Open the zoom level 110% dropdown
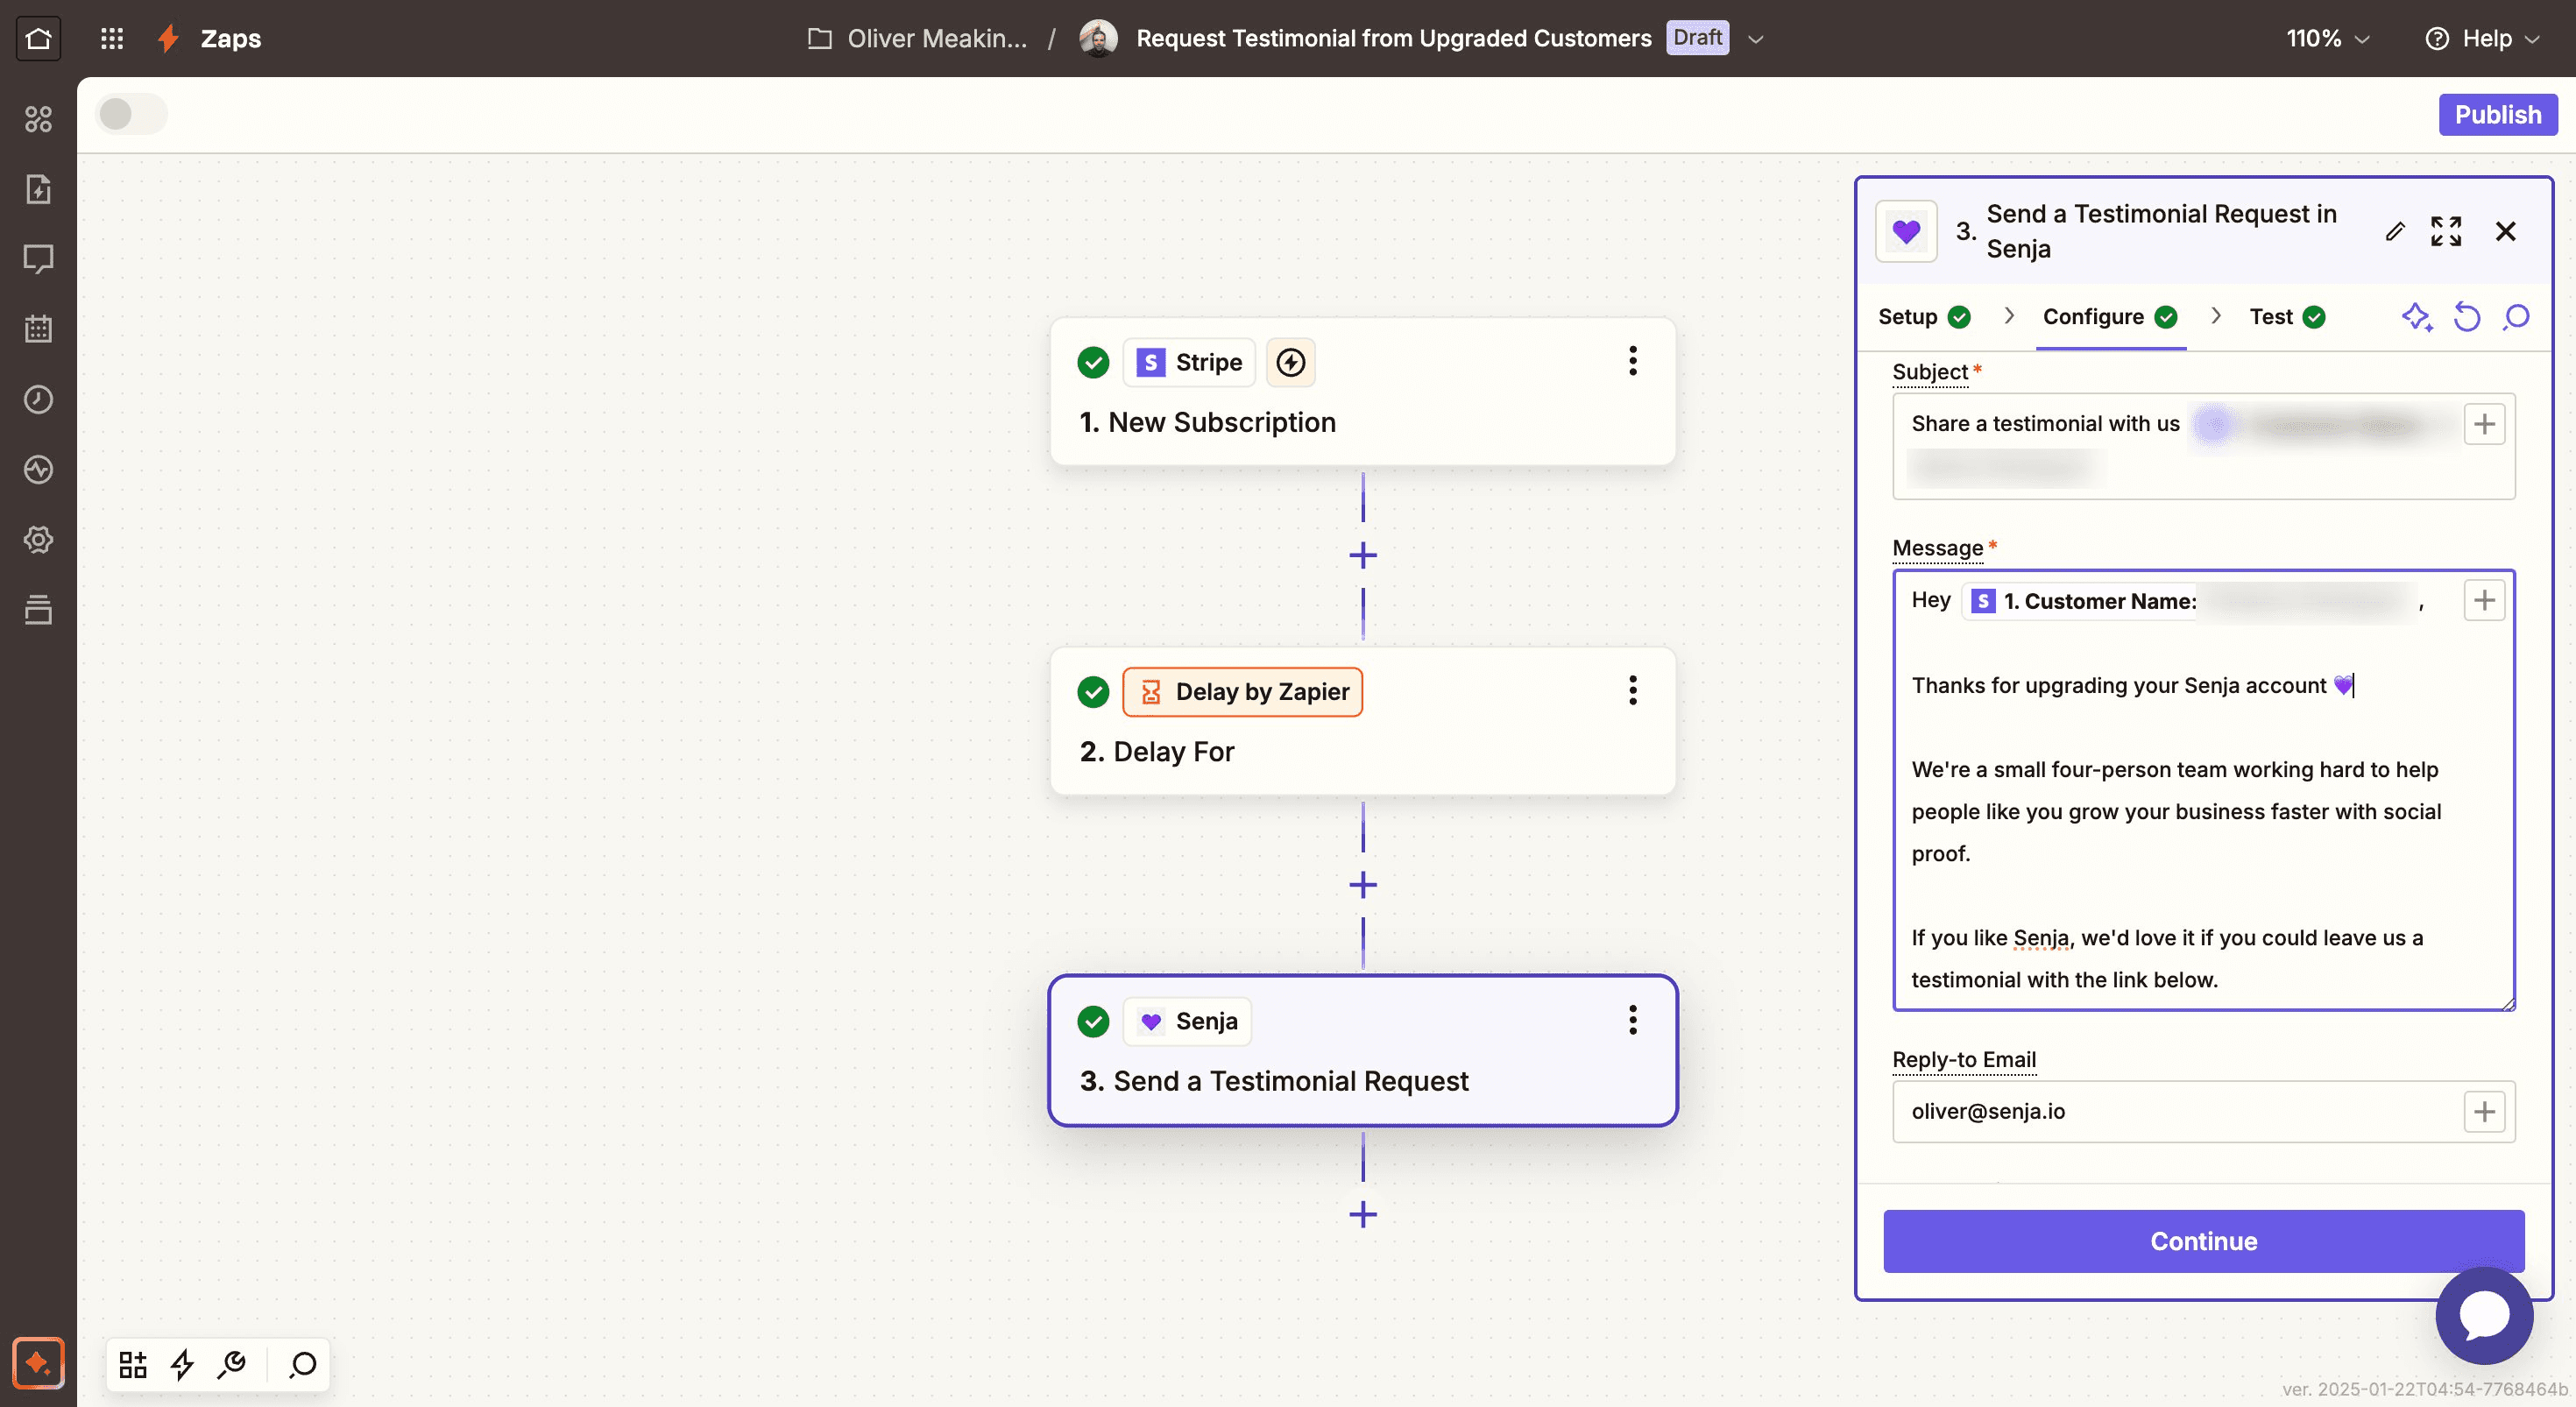The image size is (2576, 1407). pos(2327,39)
